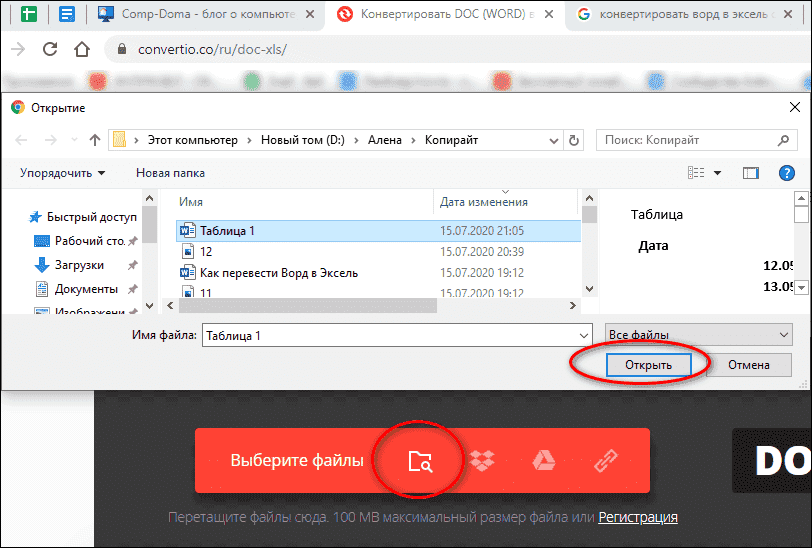The width and height of the screenshot is (812, 548).
Task: Reload the convertio page
Action: click(50, 49)
